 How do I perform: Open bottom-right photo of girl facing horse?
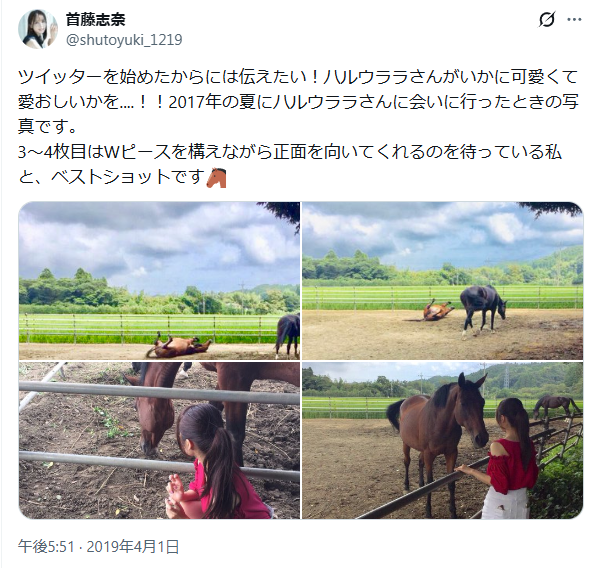point(442,440)
